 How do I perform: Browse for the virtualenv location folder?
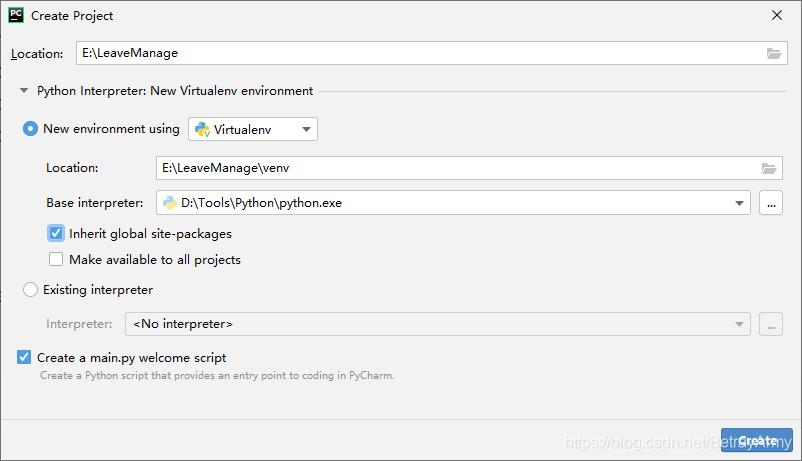(x=769, y=168)
